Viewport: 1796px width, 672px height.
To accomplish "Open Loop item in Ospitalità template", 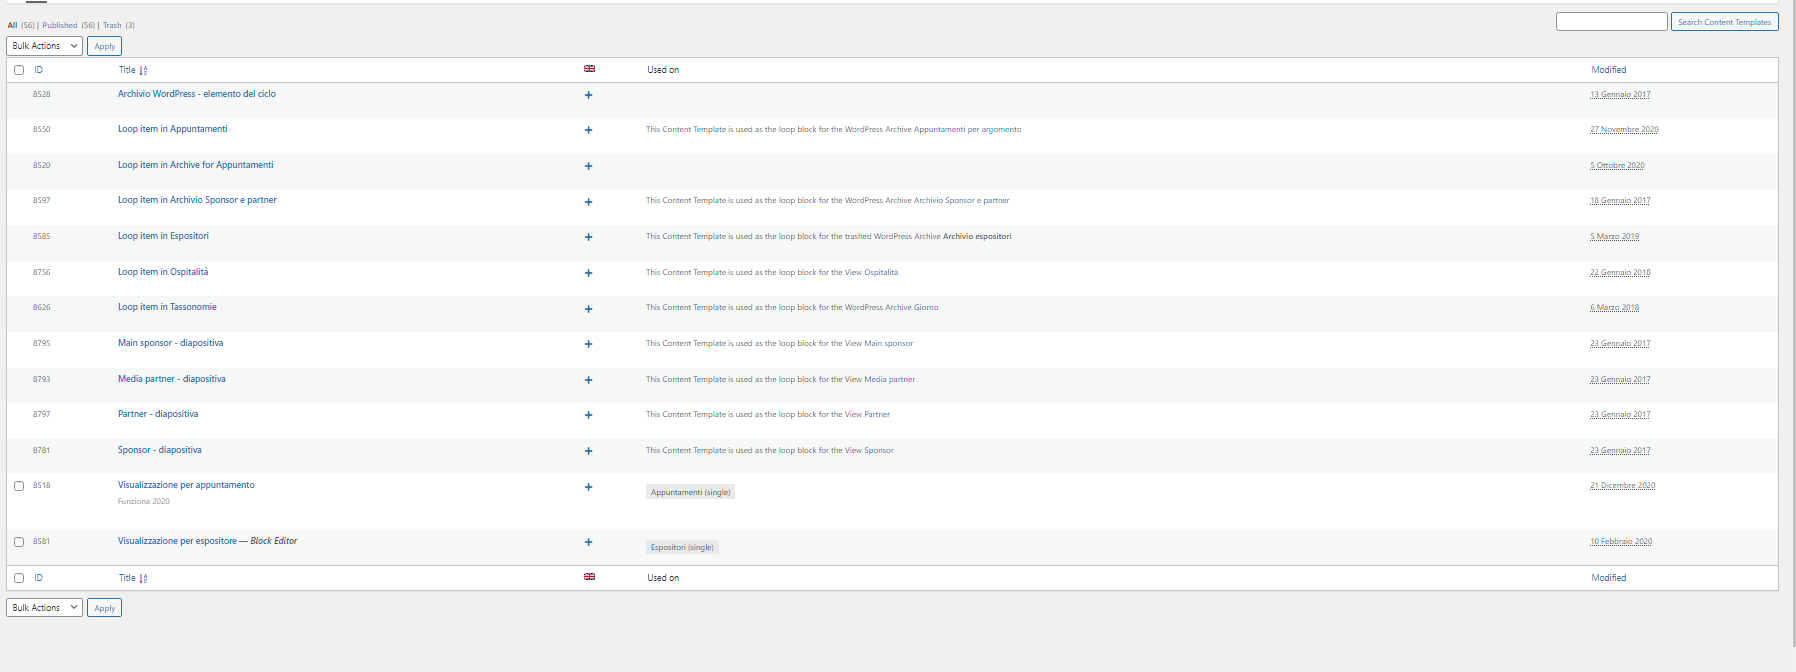I will pos(163,272).
